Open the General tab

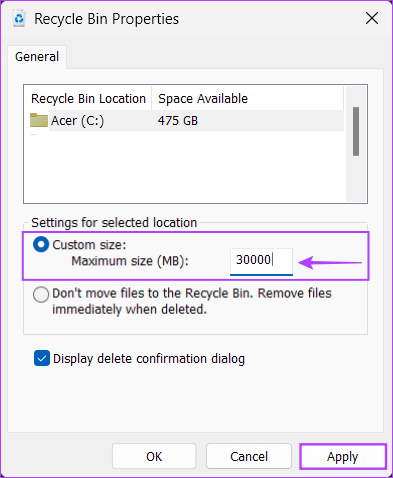pyautogui.click(x=37, y=57)
